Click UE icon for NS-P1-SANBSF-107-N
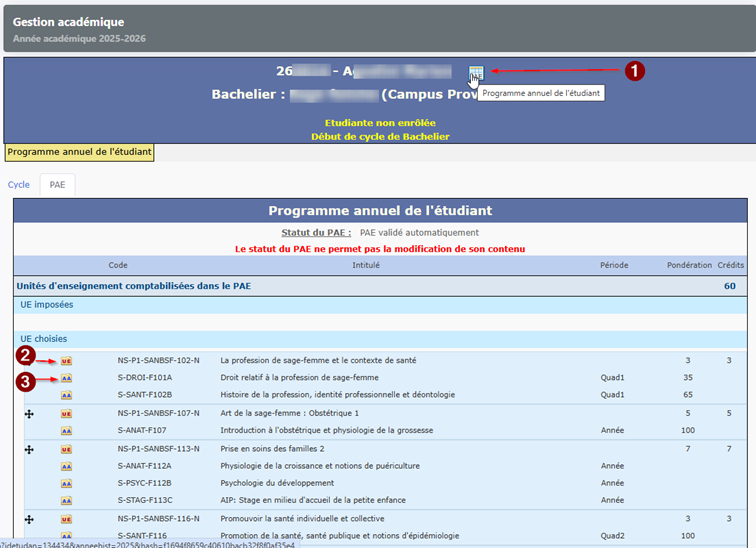 (67, 414)
